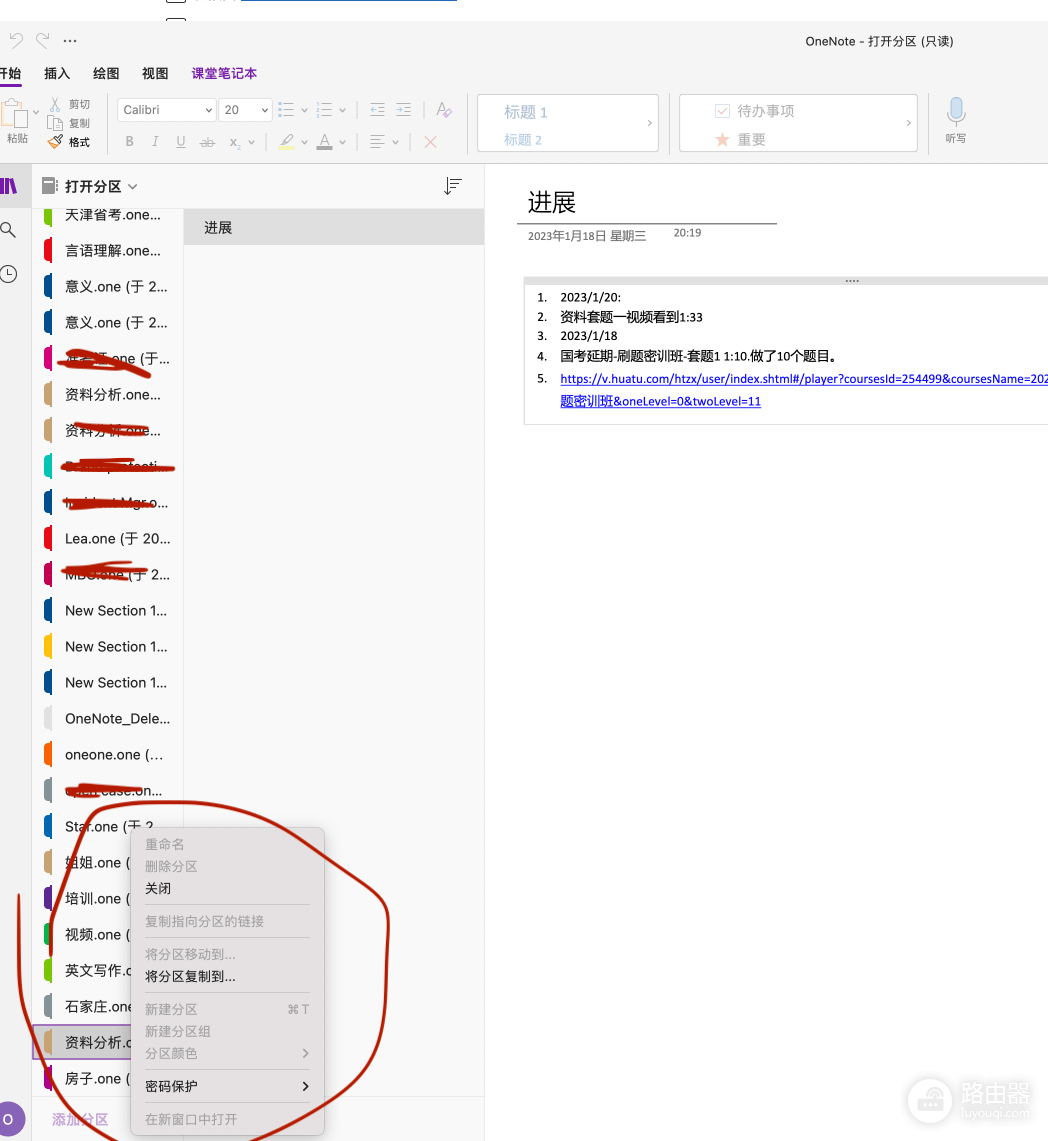Expand numbered list style dropdown arrow
Screen dimensions: 1048x1141
coord(342,111)
